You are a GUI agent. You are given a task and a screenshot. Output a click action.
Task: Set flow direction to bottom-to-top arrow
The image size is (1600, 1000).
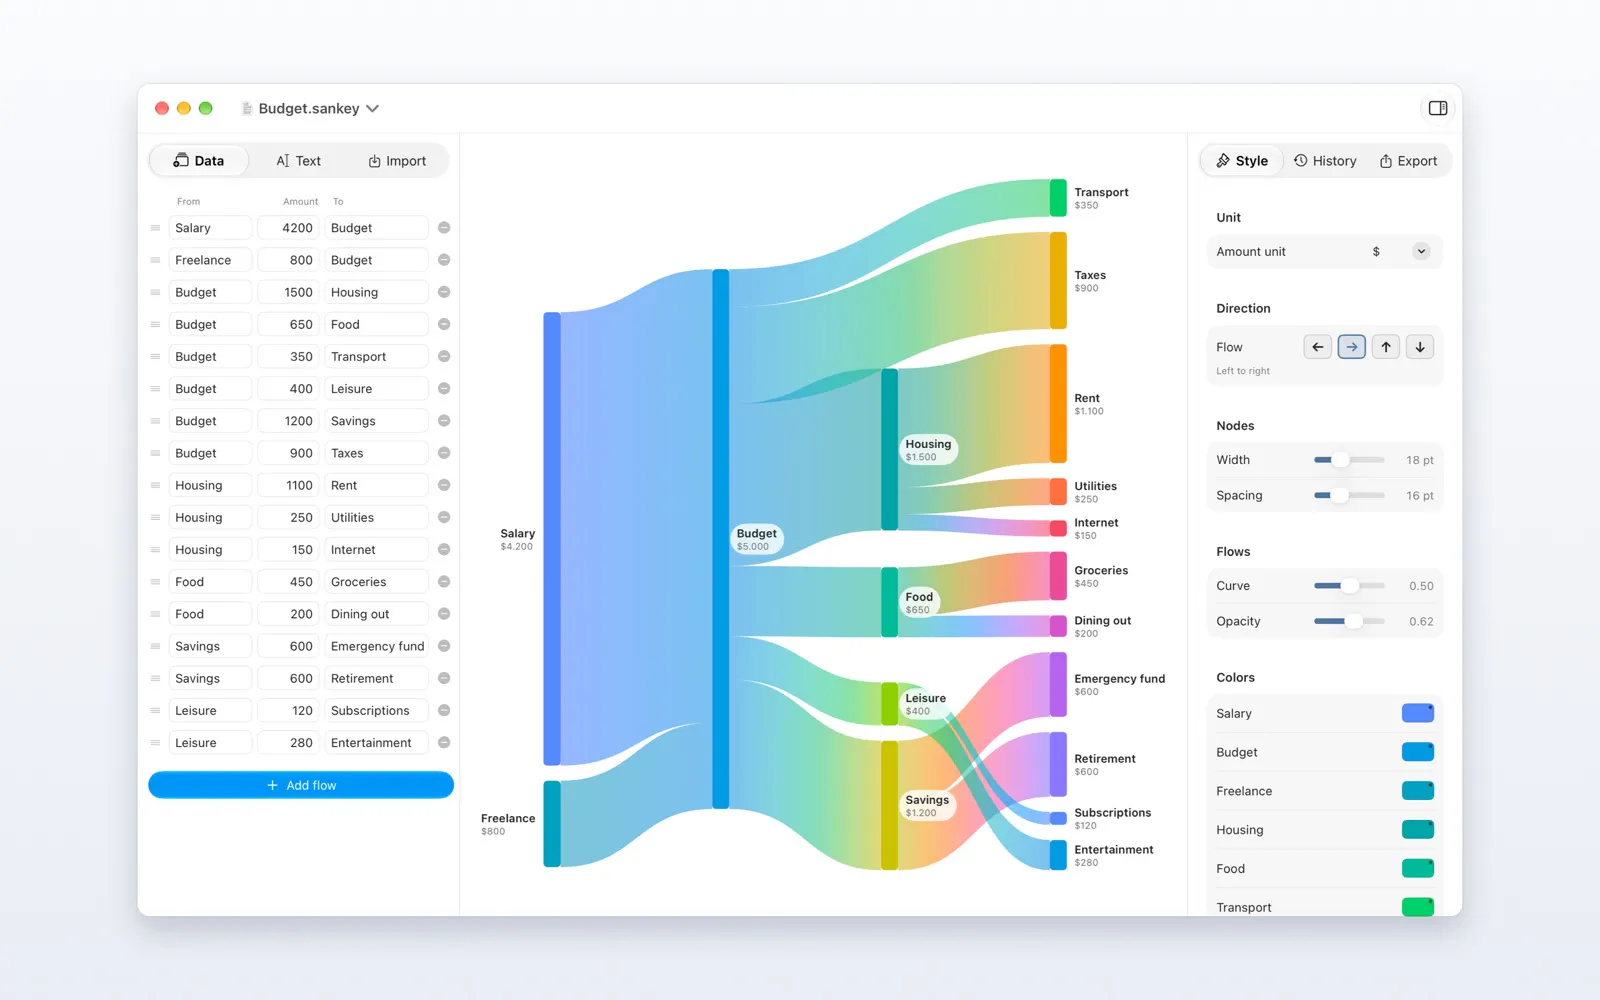tap(1385, 347)
